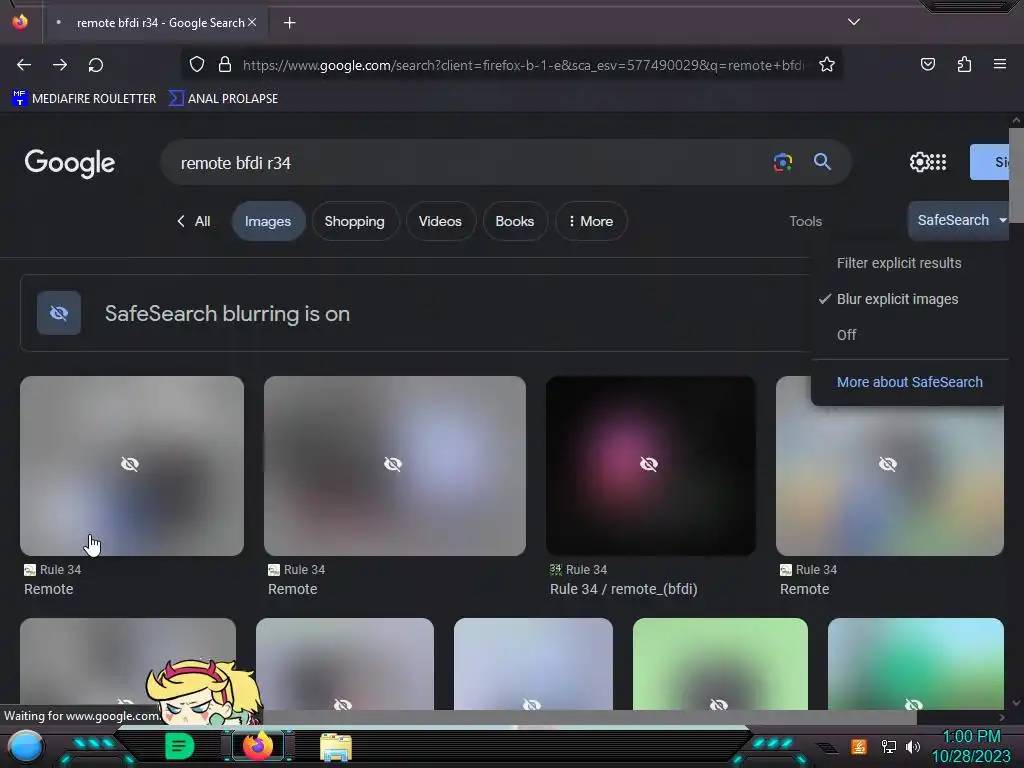Bookmark this page with the star icon

tap(827, 64)
